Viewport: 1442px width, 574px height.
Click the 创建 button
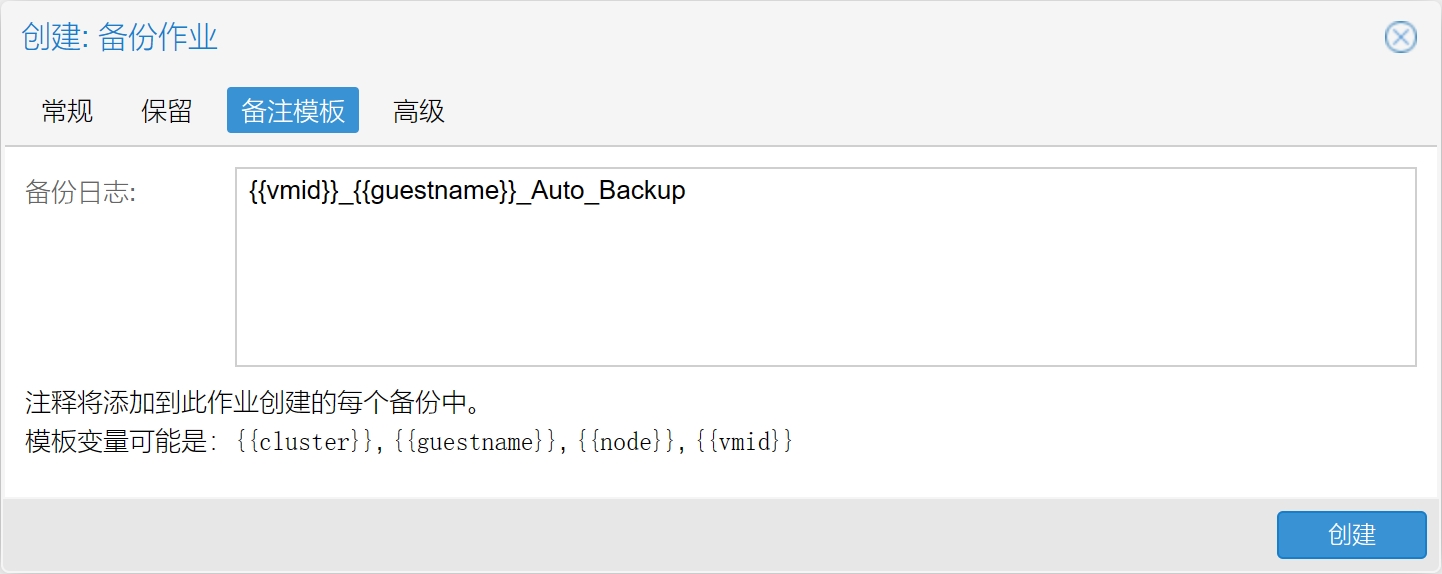coord(1351,535)
